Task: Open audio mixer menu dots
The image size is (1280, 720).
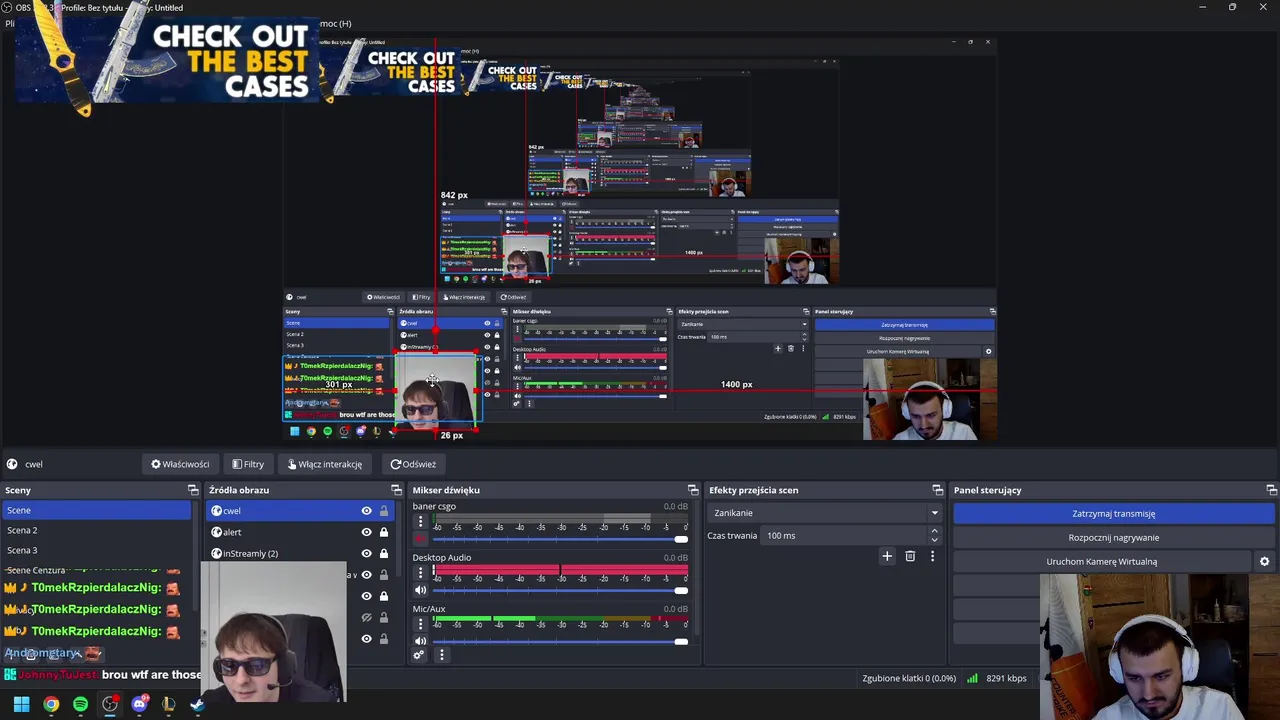Action: click(x=441, y=655)
